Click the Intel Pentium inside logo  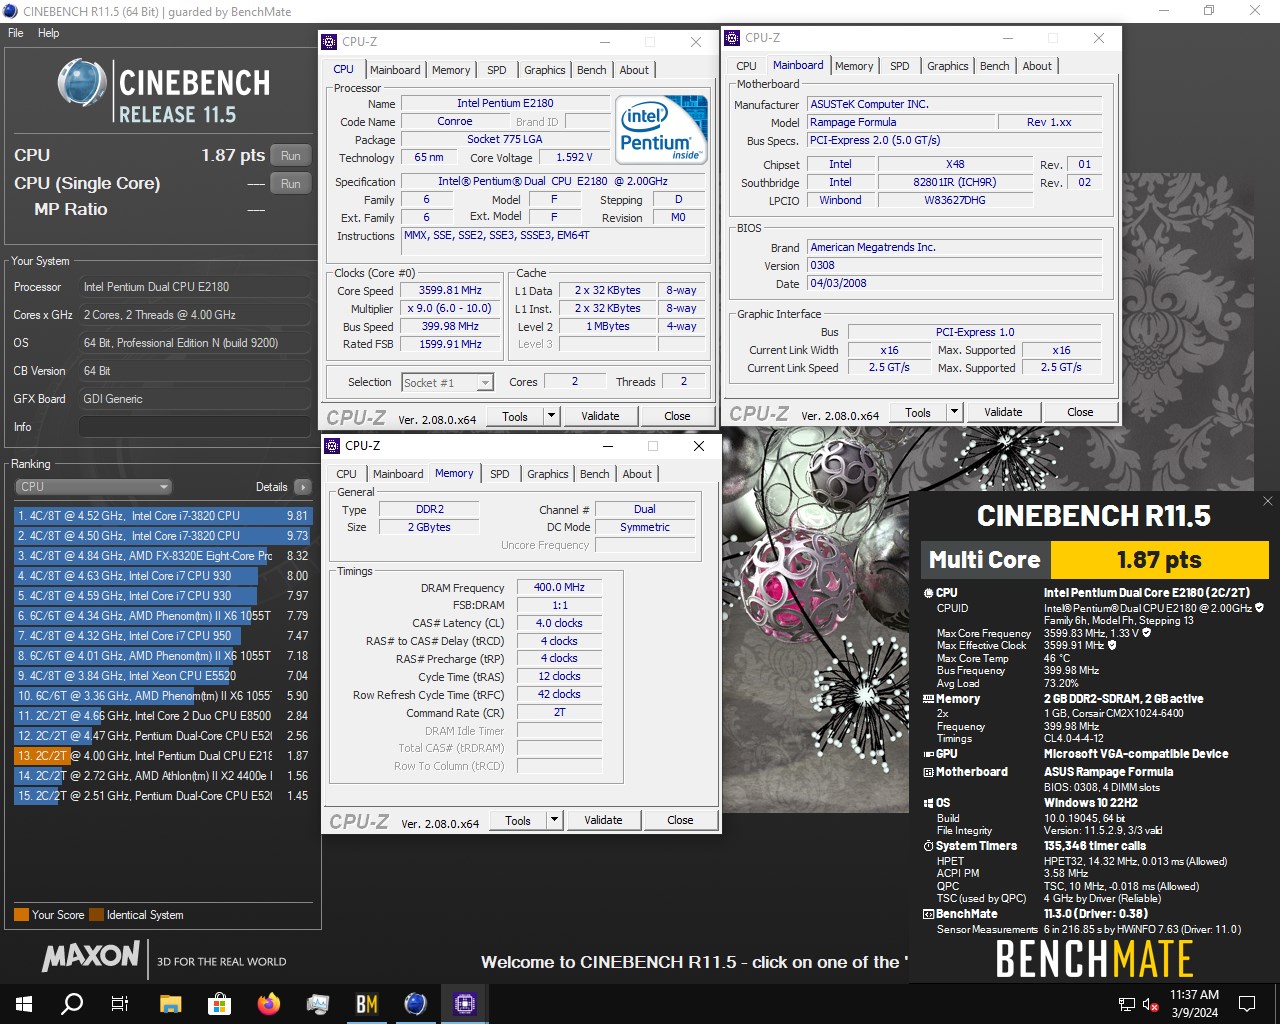pos(661,129)
